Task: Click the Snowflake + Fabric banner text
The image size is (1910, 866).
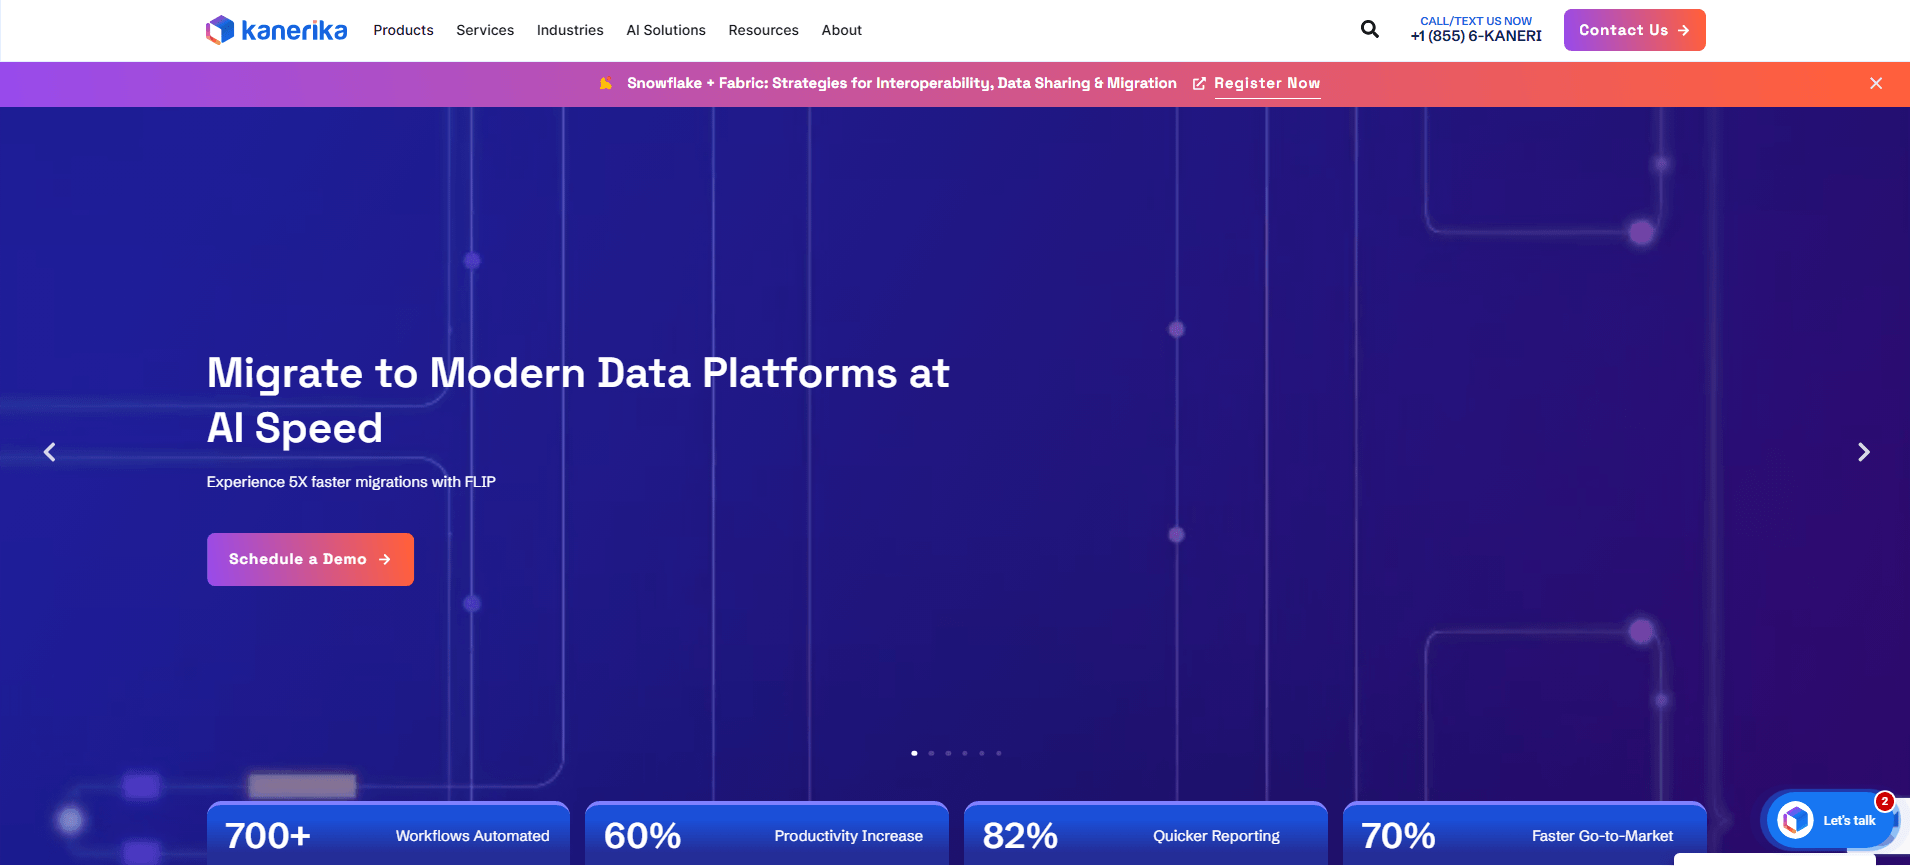Action: (901, 83)
